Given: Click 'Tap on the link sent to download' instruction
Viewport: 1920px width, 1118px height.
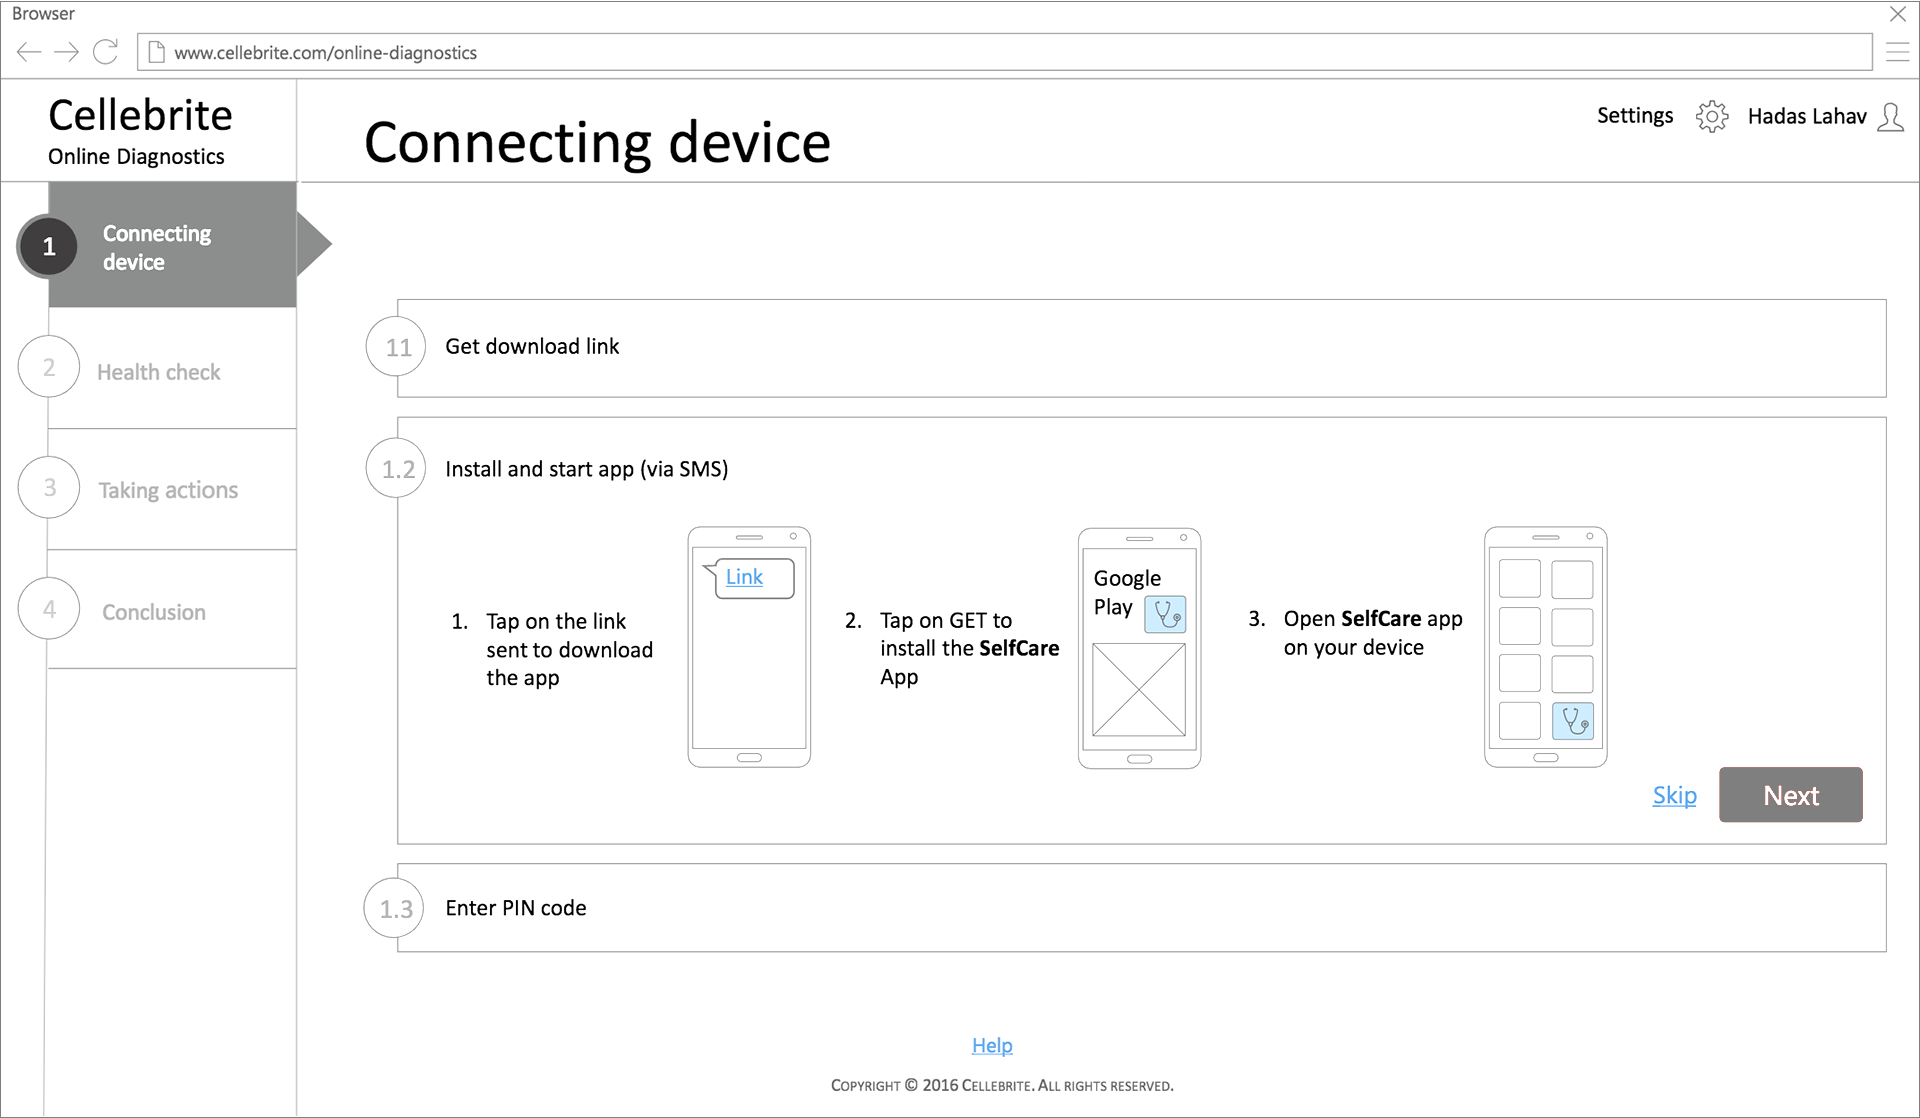Looking at the screenshot, I should [569, 649].
